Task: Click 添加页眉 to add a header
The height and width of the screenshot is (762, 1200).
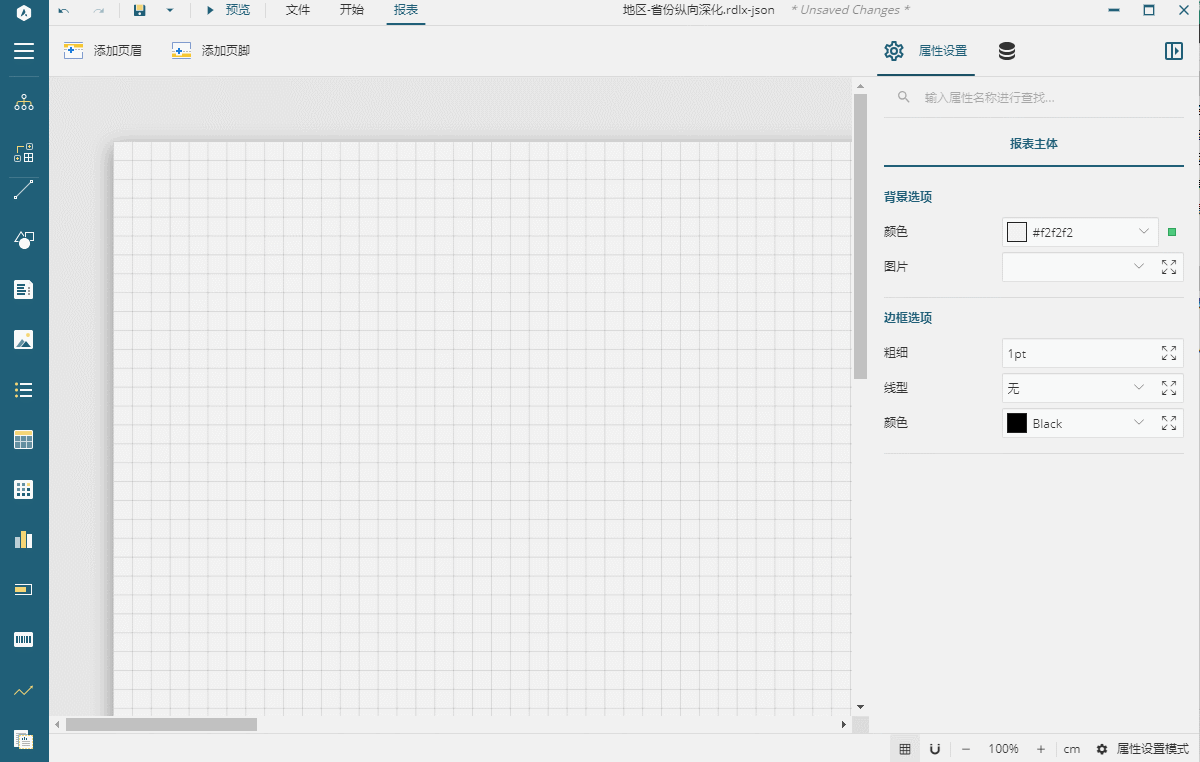Action: point(104,50)
